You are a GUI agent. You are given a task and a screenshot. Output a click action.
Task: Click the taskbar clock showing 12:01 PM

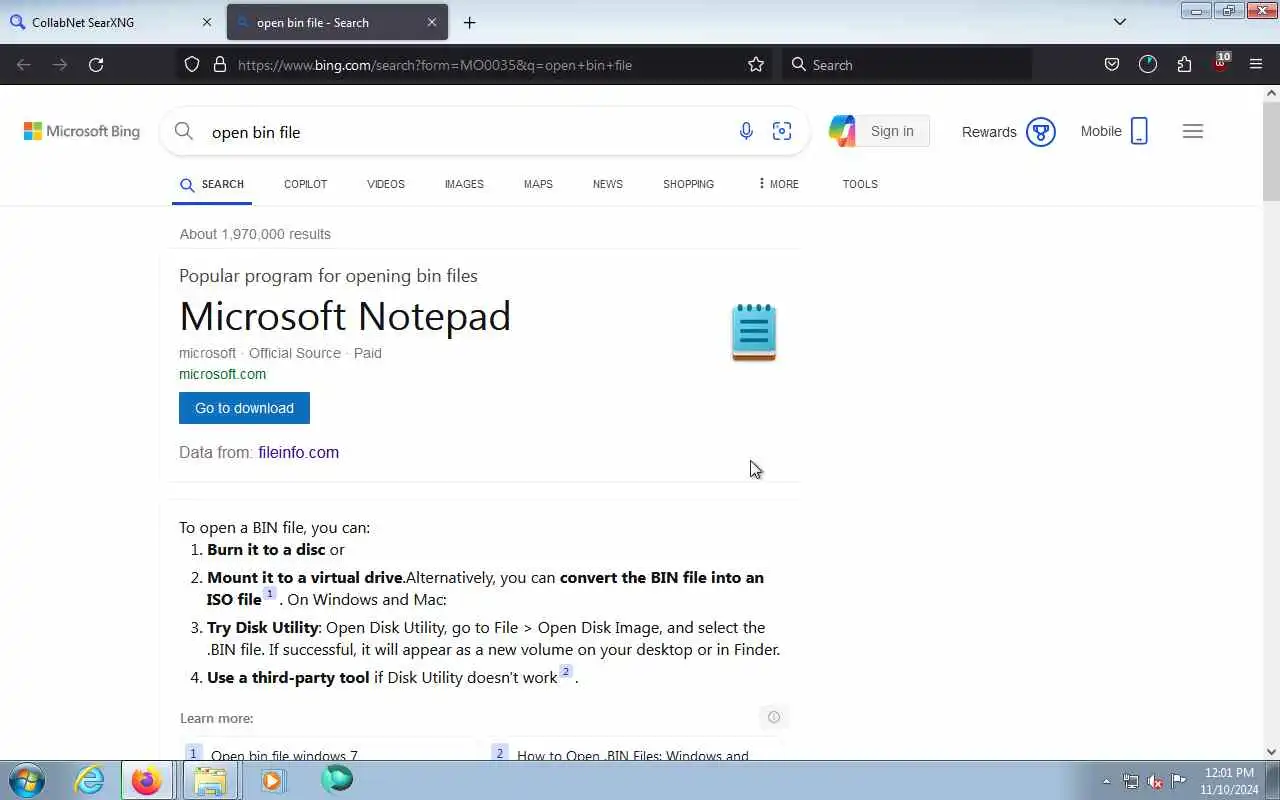point(1229,781)
